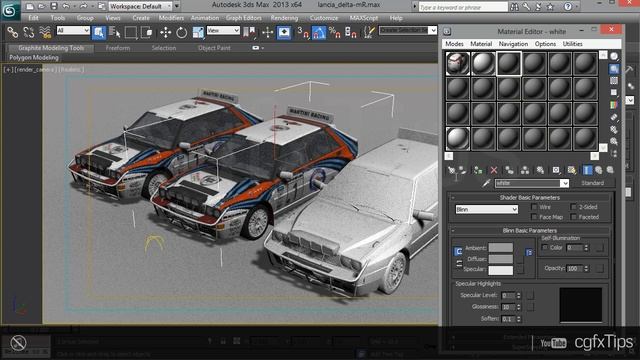Open the 3ds Max application menu logo

[9, 10]
